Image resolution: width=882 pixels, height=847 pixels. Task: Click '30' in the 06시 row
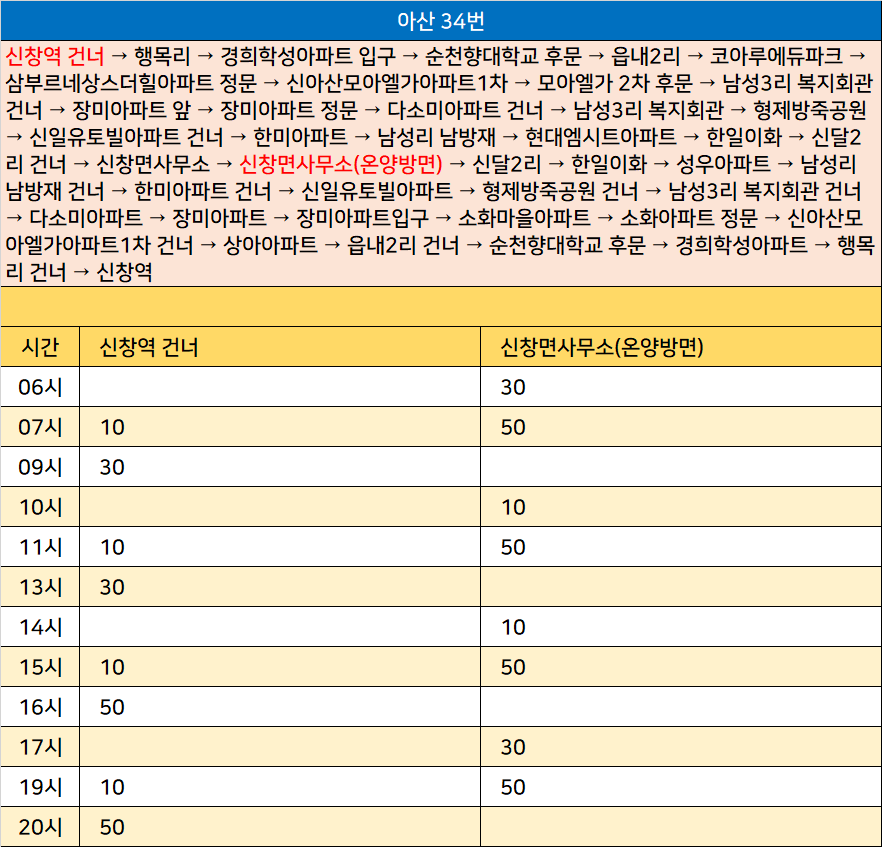[513, 387]
